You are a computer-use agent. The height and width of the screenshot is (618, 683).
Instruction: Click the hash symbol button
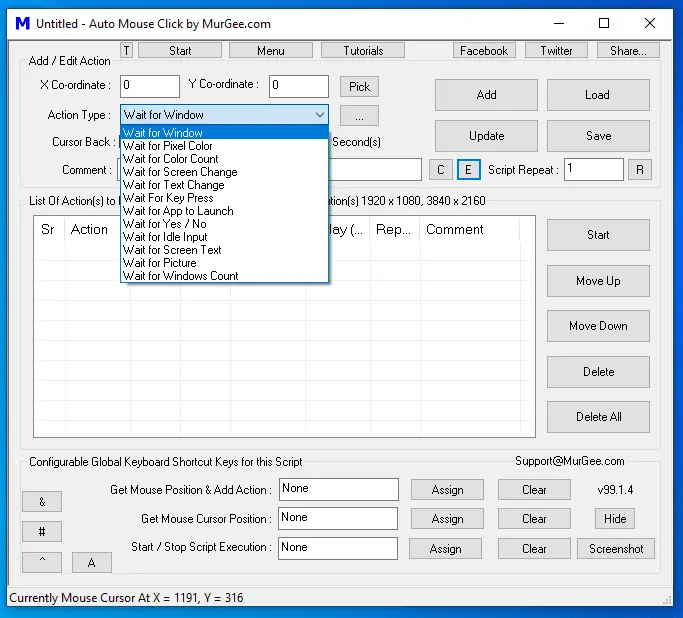pyautogui.click(x=42, y=531)
